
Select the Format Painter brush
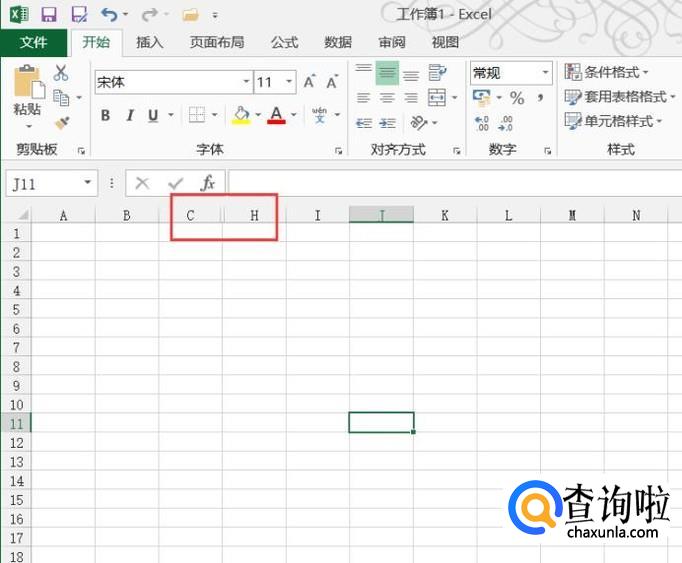[63, 123]
